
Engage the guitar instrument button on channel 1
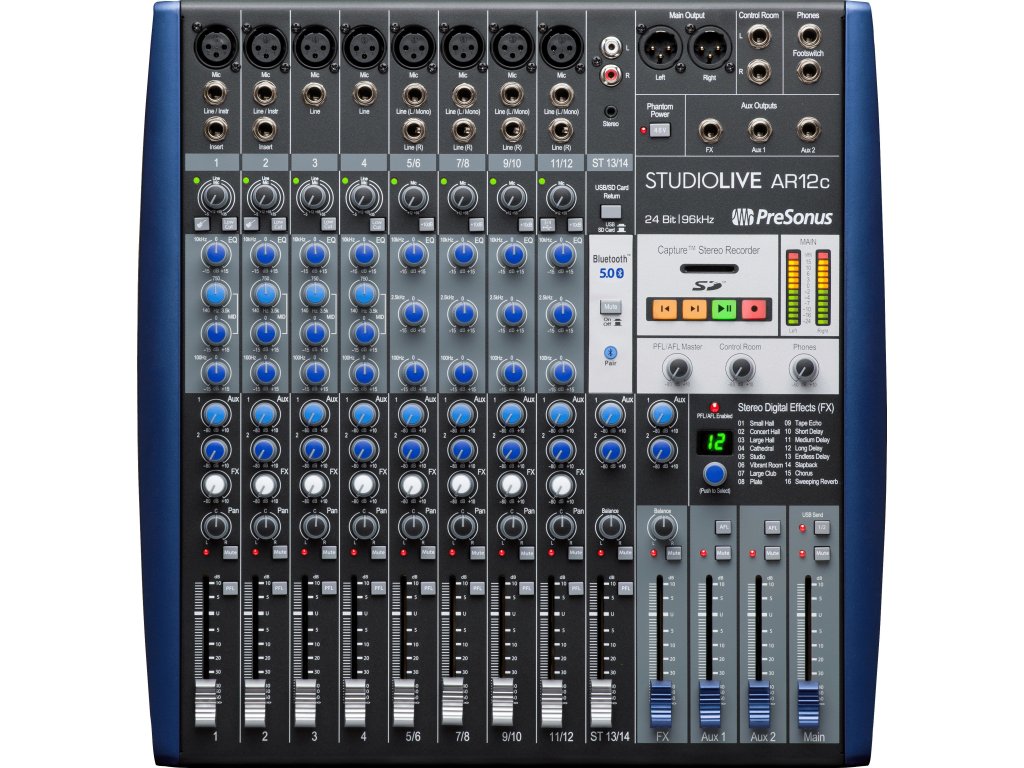203,223
